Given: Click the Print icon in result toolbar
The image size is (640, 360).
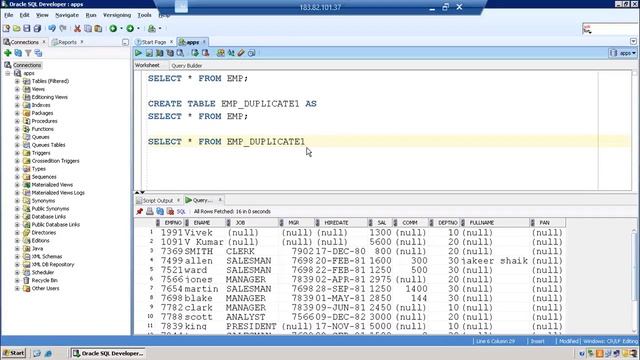Looking at the screenshot, I should [150, 211].
